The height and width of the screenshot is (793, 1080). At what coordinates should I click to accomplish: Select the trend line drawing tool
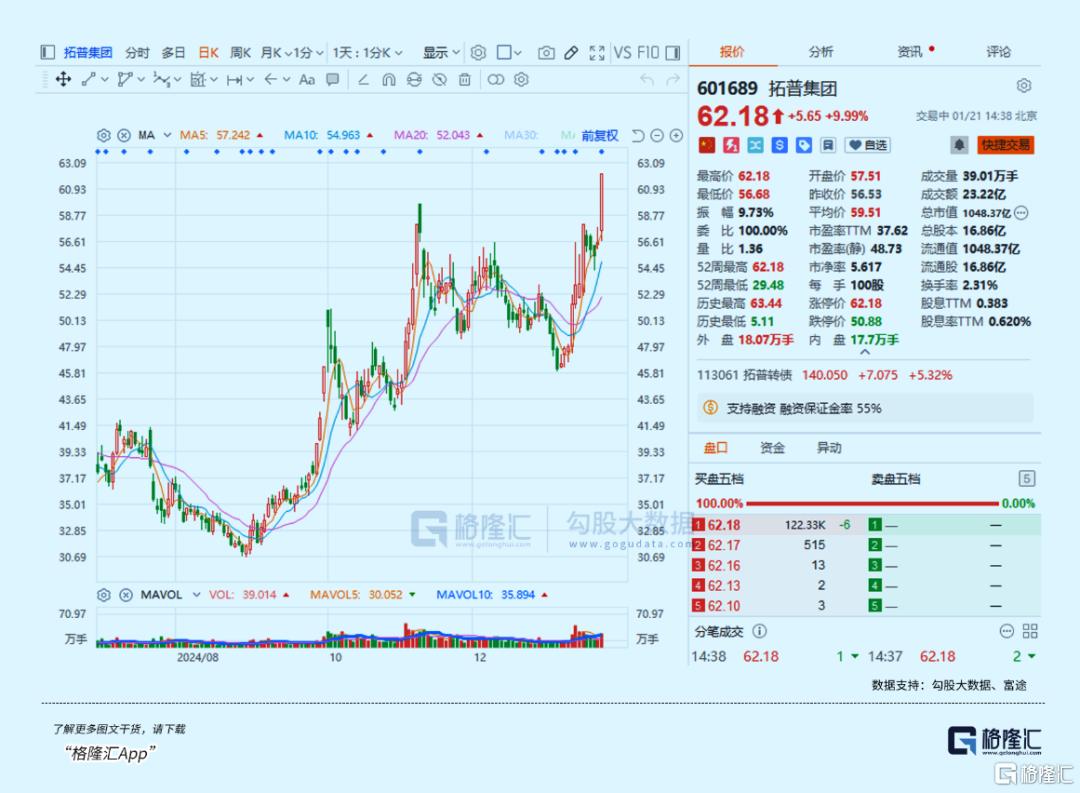[89, 80]
